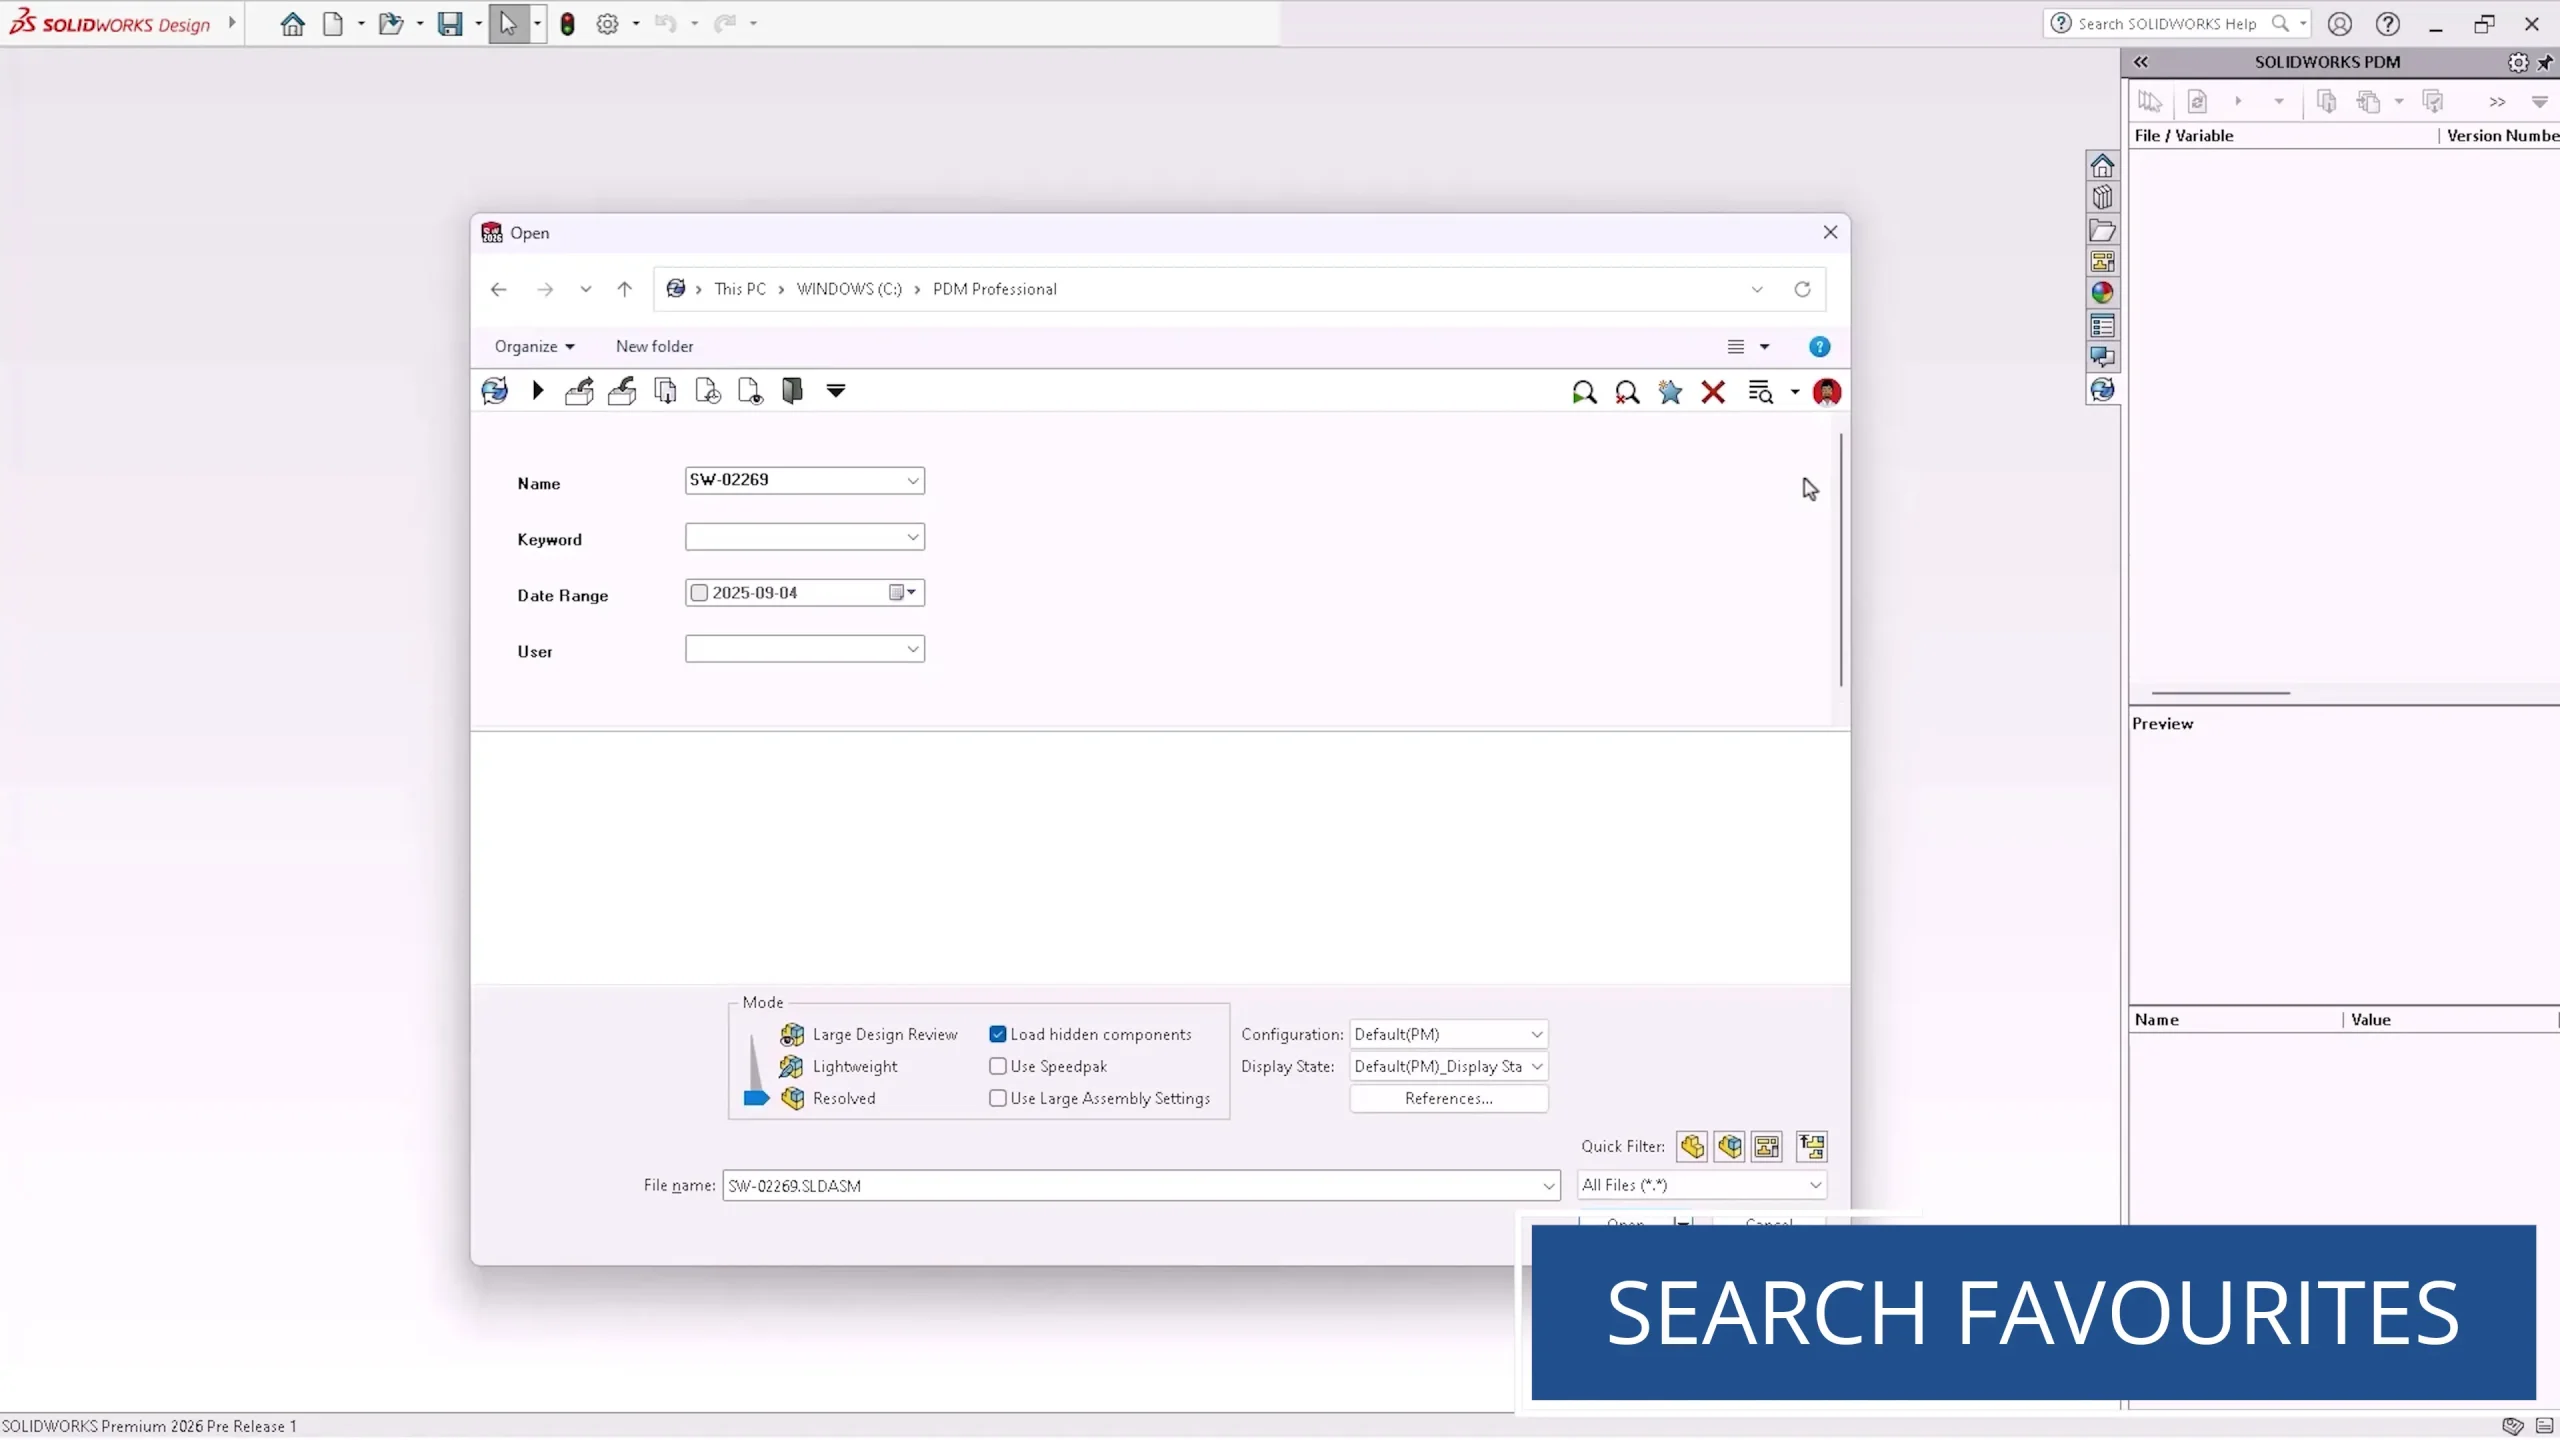Cancel the search with the red X icon

pos(1713,392)
